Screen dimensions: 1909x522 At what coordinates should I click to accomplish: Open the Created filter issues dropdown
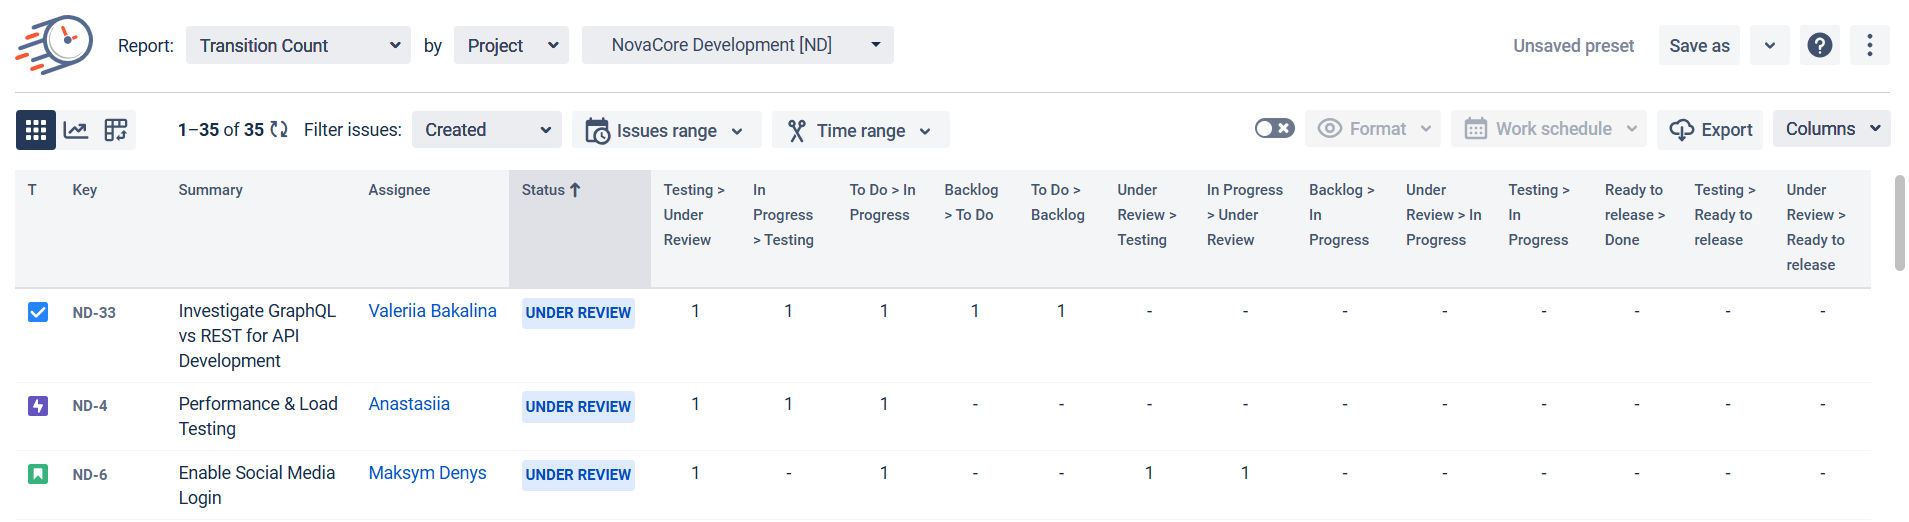[486, 130]
